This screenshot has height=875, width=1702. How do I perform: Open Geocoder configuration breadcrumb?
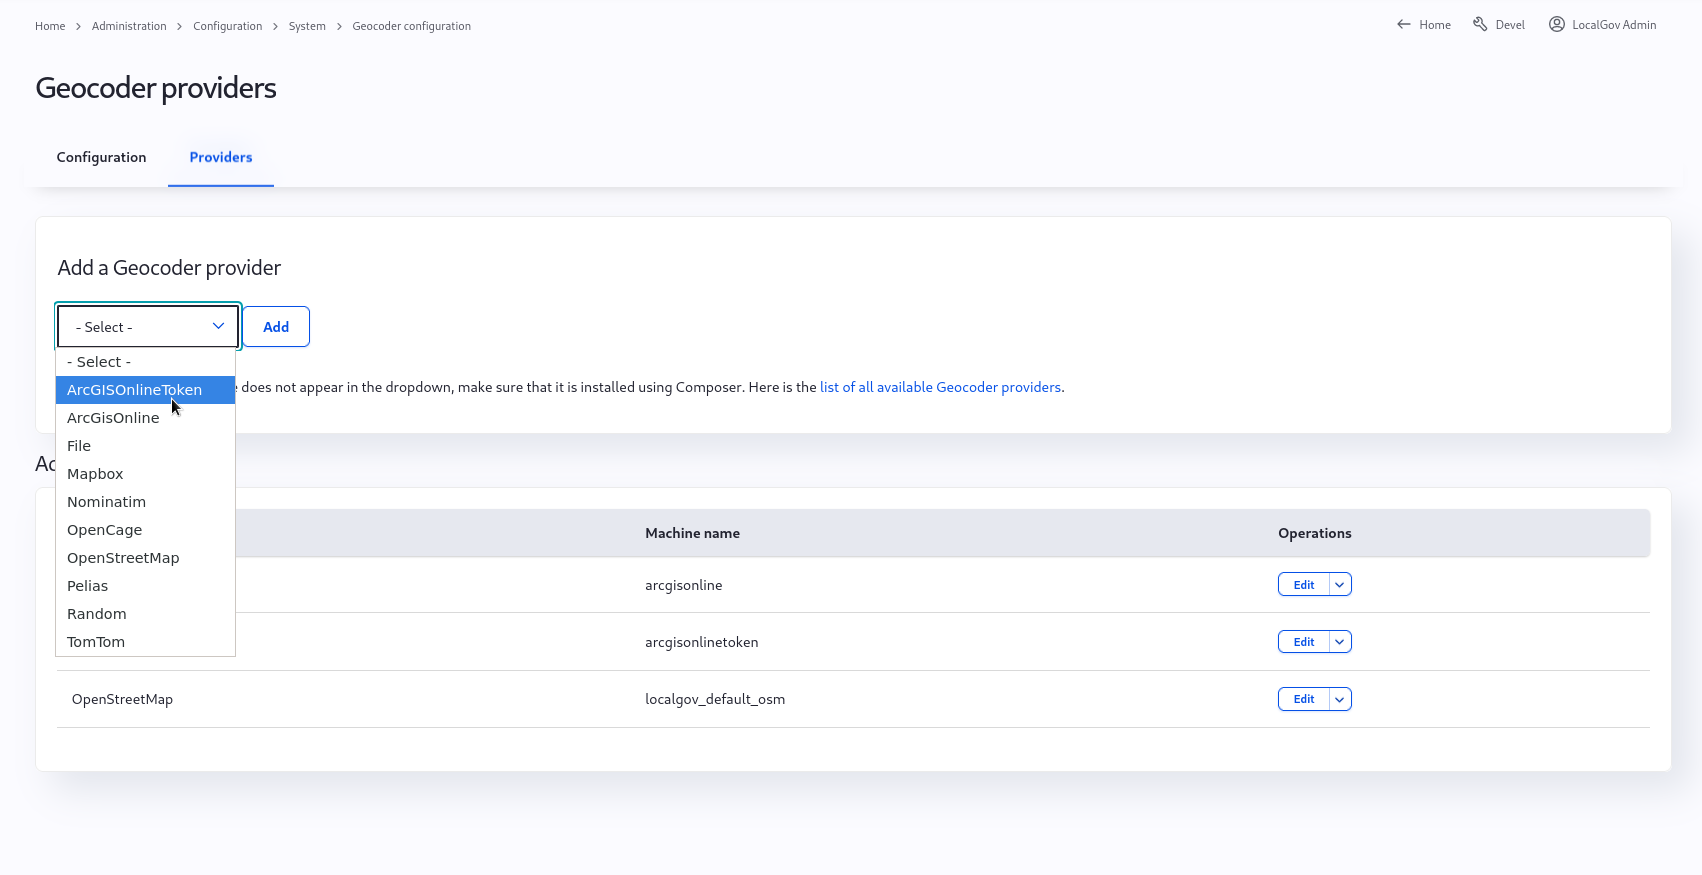[411, 26]
